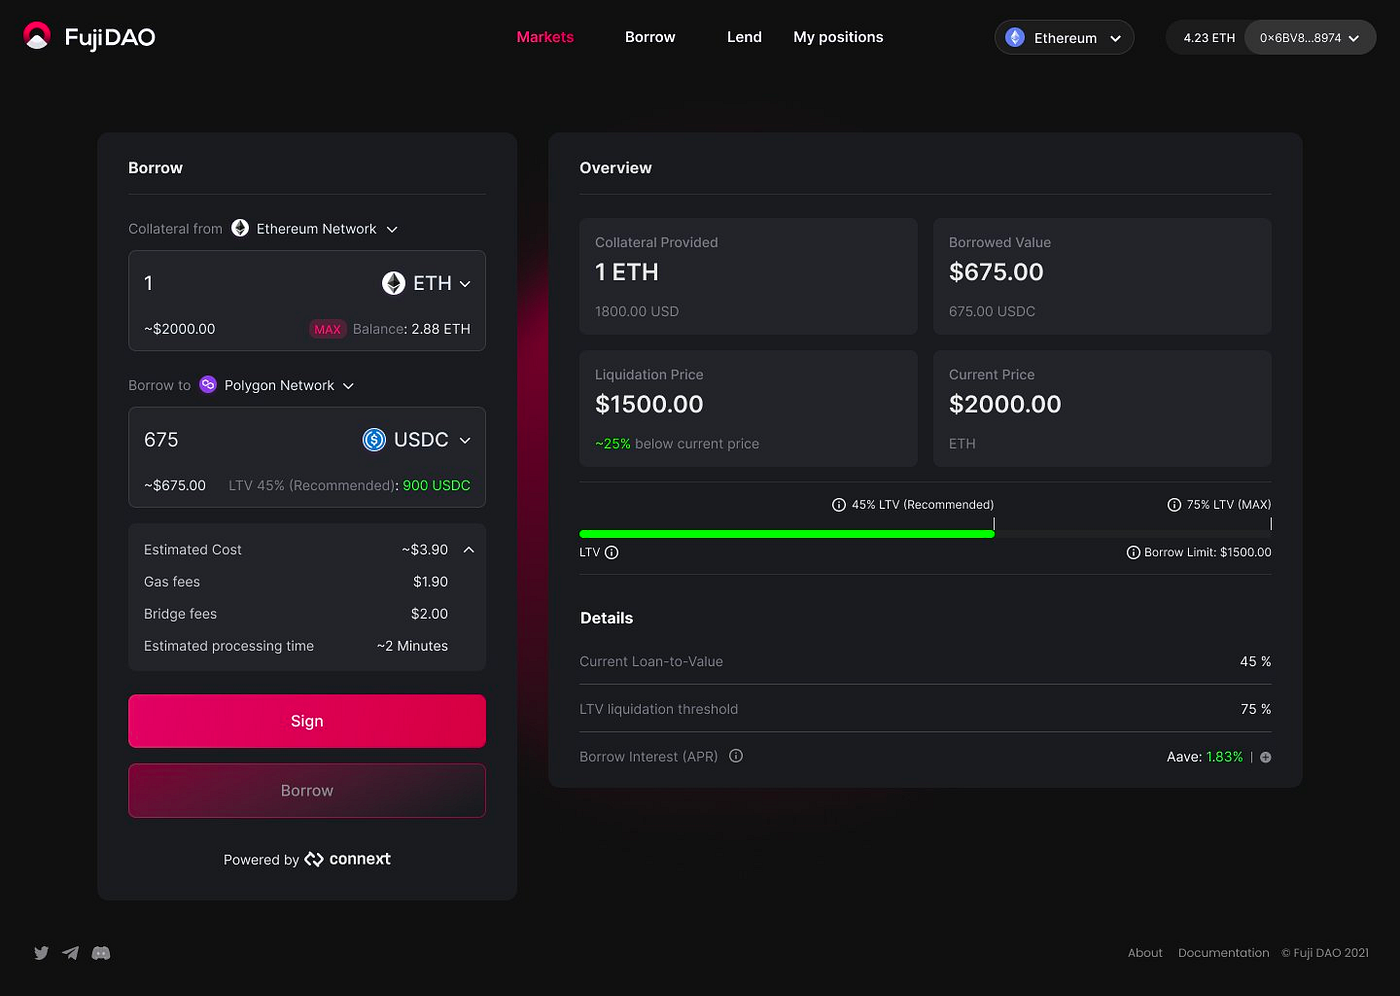Screen dimensions: 1400x996
Task: Click the Ethereum Network icon beside Collateral from
Action: tap(240, 228)
